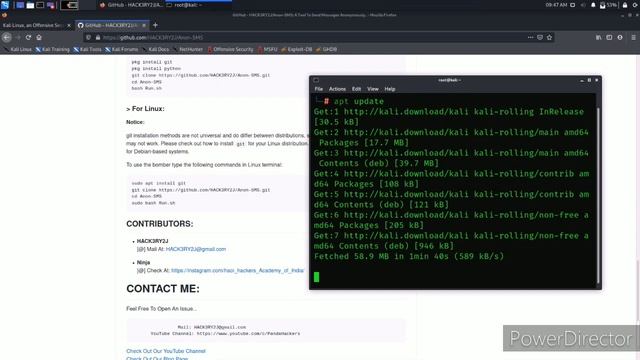
Task: Click the power/logout icon in panel
Action: (636, 5)
